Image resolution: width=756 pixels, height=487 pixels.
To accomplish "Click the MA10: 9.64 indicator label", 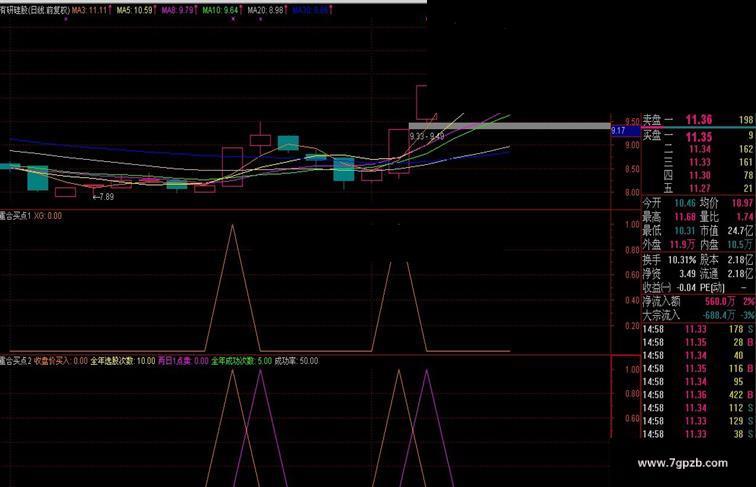I will (x=222, y=10).
